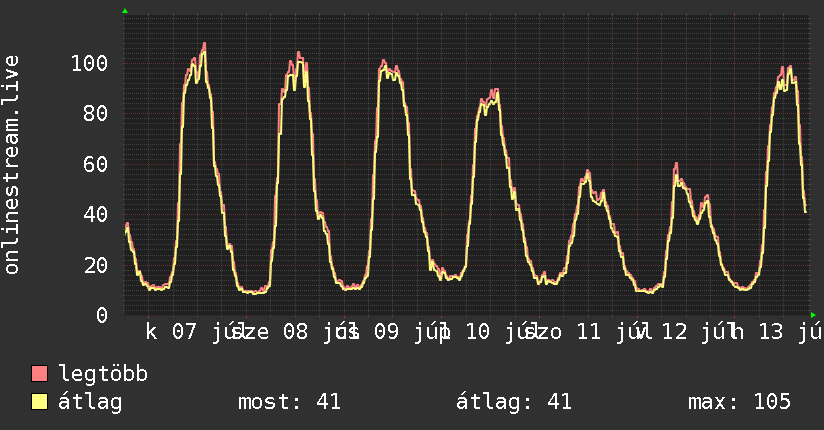Viewport: 824px width, 430px height.
Task: Click the 80 y-axis tick label
Action: (x=96, y=114)
